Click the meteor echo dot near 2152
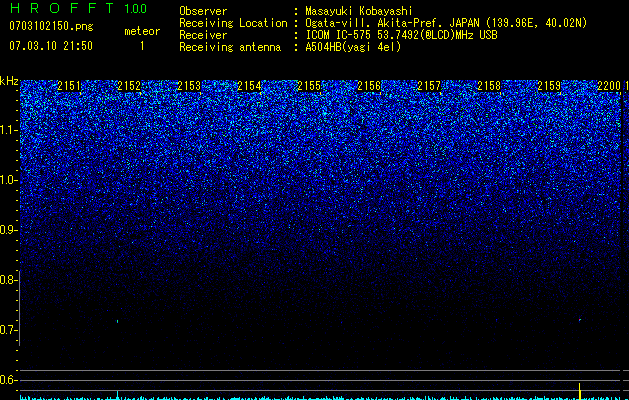 (x=118, y=321)
